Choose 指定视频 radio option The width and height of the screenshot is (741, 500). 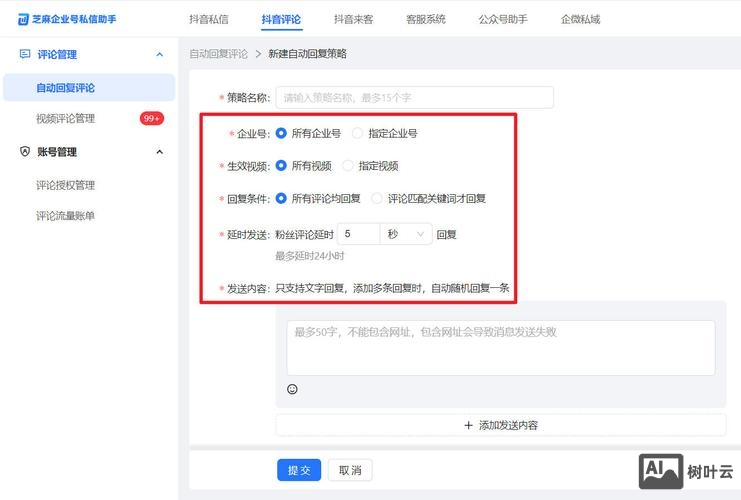click(348, 166)
